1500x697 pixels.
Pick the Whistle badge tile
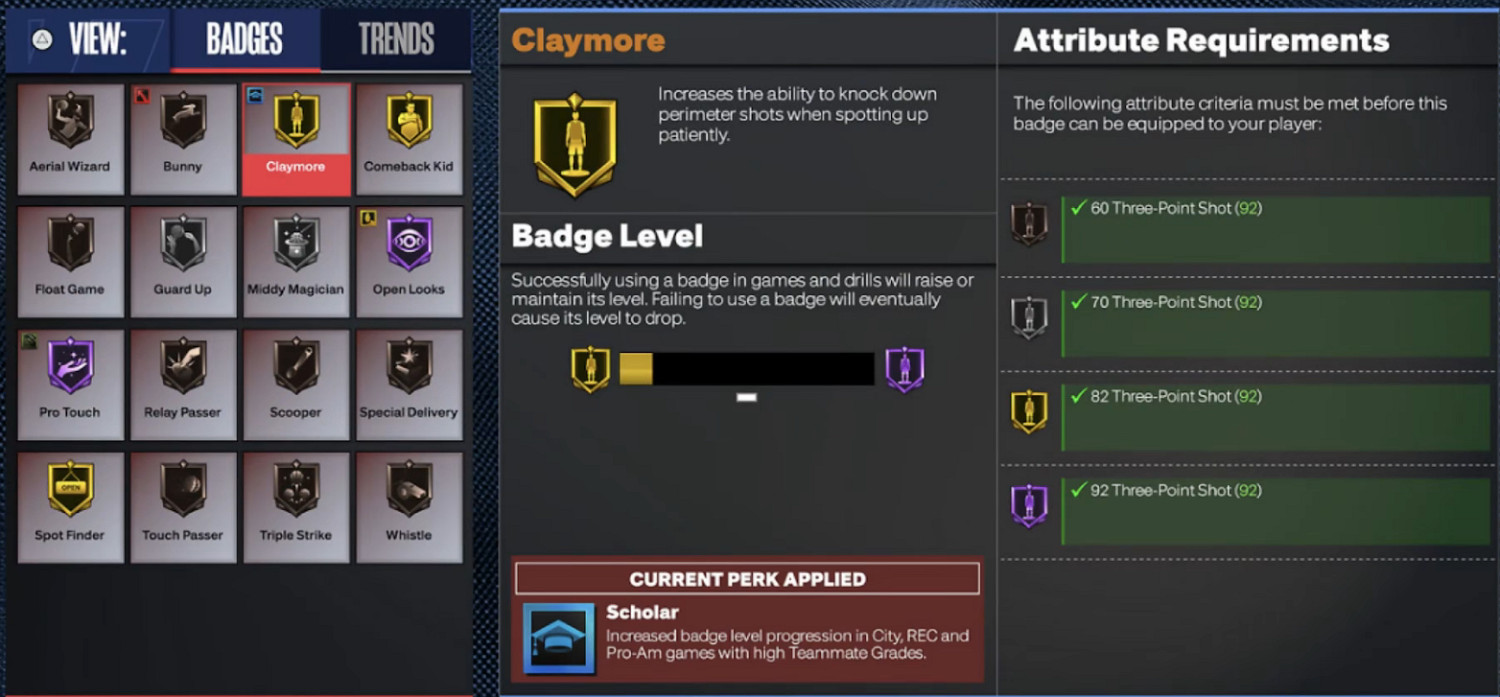tap(409, 508)
